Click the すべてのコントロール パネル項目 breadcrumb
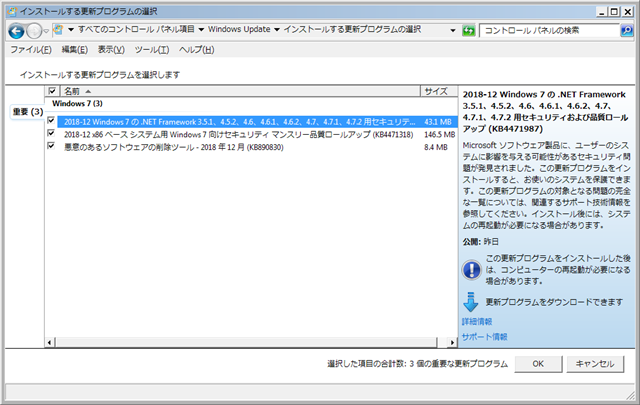 (136, 29)
